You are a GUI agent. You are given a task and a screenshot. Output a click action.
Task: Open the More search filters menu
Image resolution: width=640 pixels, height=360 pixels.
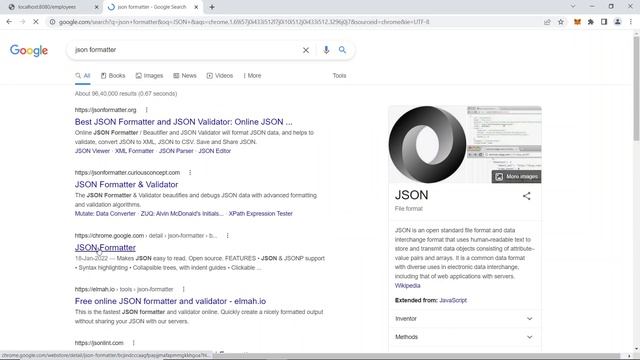coord(252,76)
